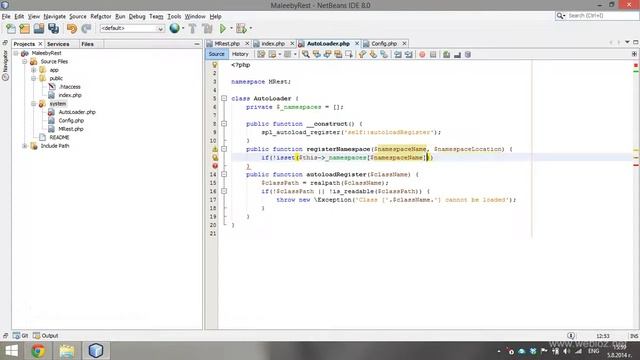Image resolution: width=640 pixels, height=360 pixels.
Task: Collapse the public folder node
Action: (33, 78)
